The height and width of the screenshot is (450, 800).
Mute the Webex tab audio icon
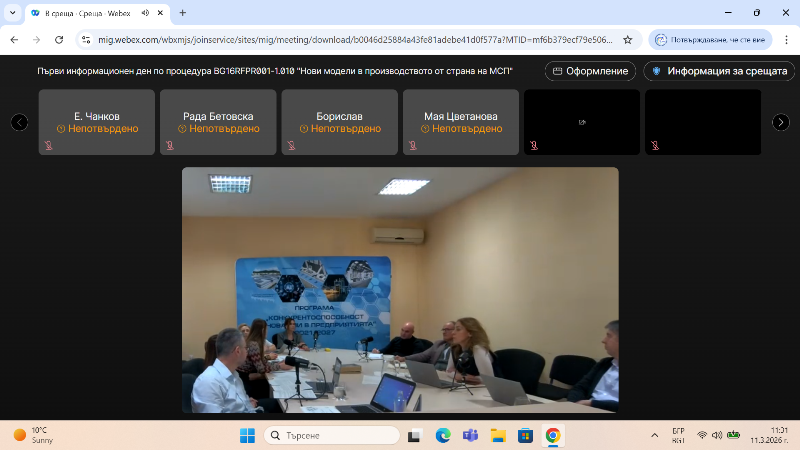point(145,13)
